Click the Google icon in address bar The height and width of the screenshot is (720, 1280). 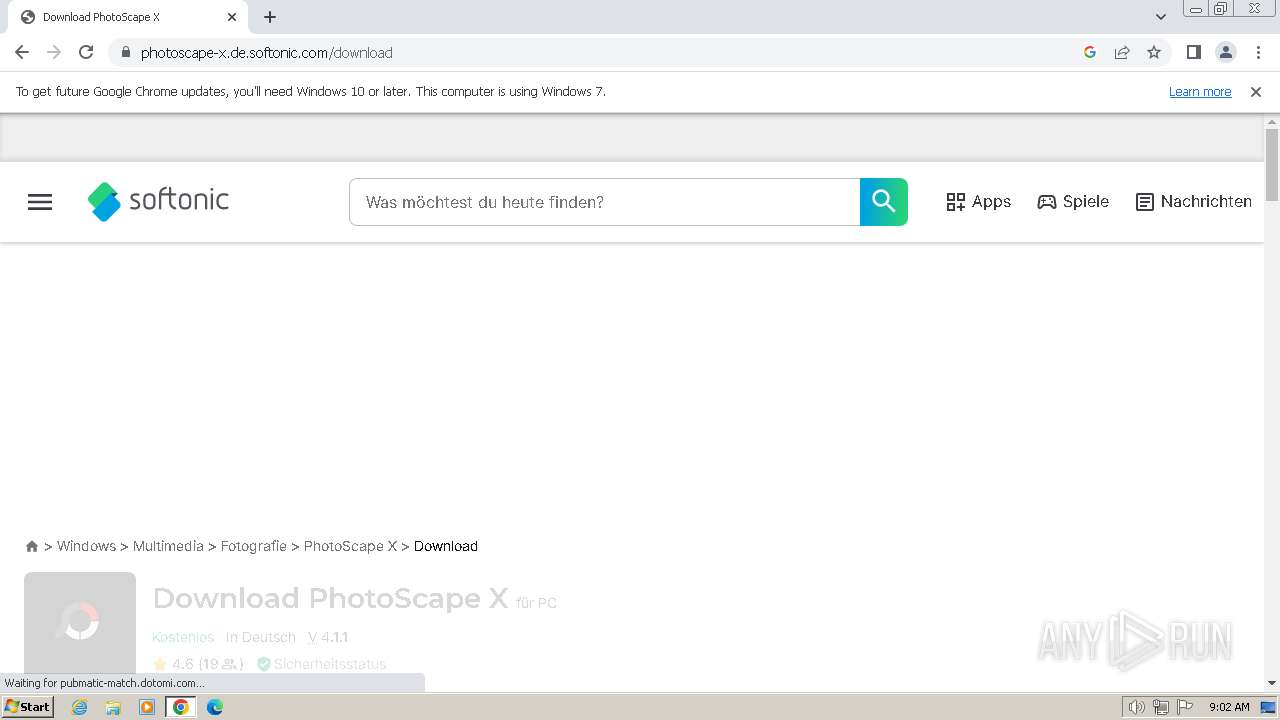(x=1090, y=53)
